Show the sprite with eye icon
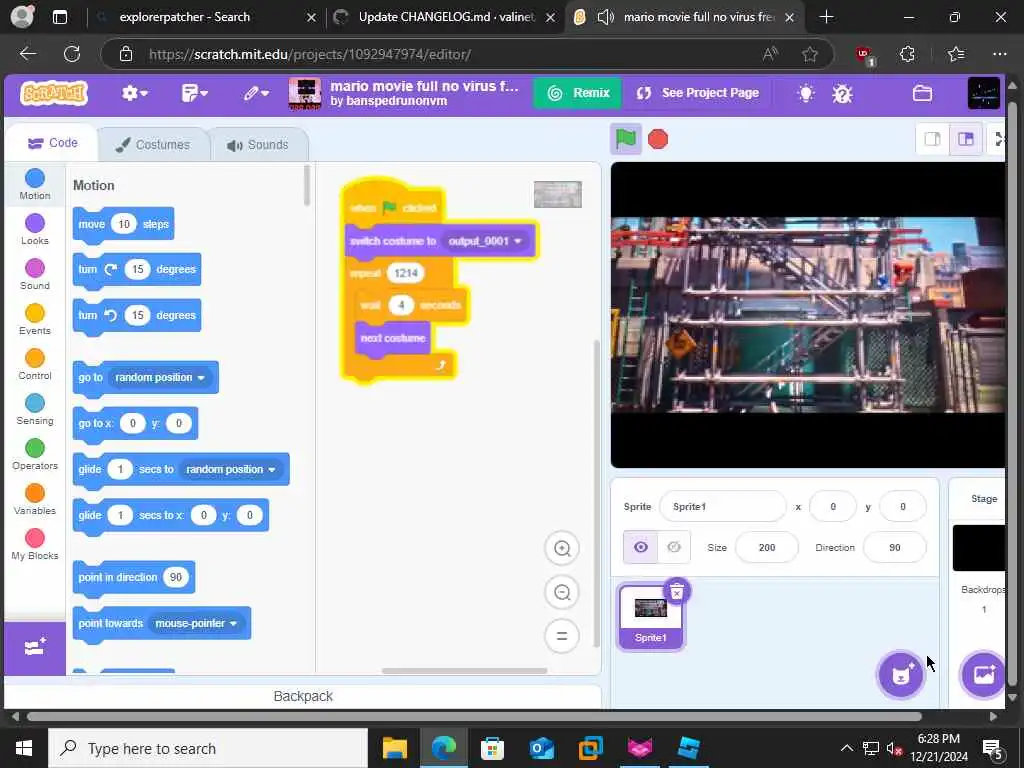Image resolution: width=1024 pixels, height=768 pixels. click(641, 547)
